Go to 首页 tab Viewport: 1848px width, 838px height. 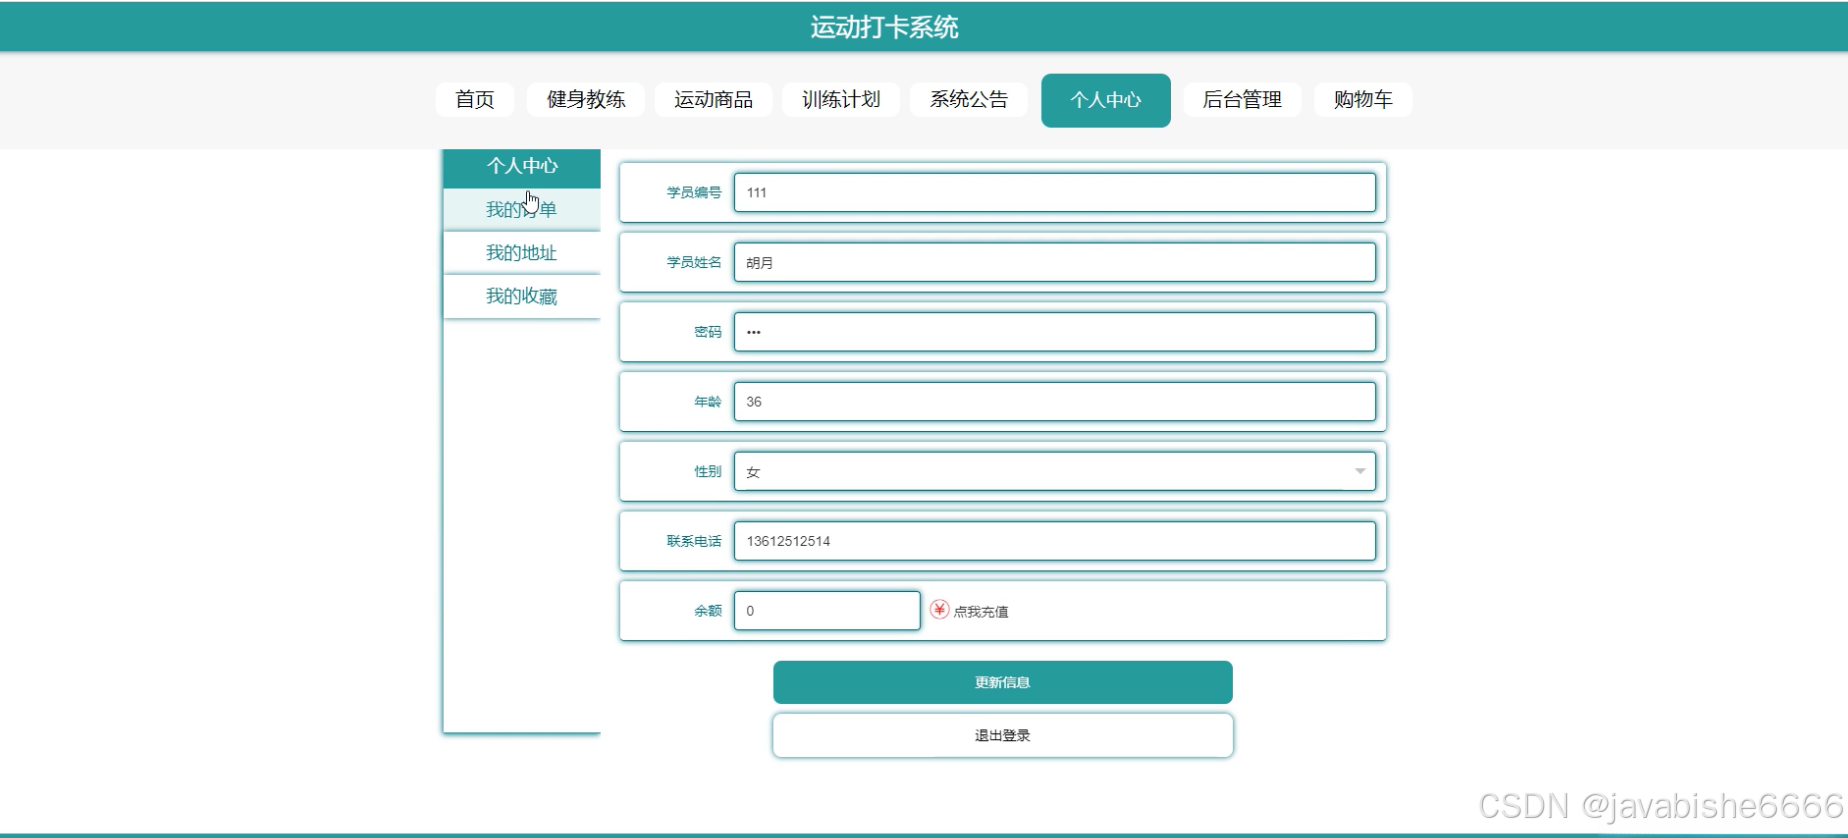tap(475, 100)
